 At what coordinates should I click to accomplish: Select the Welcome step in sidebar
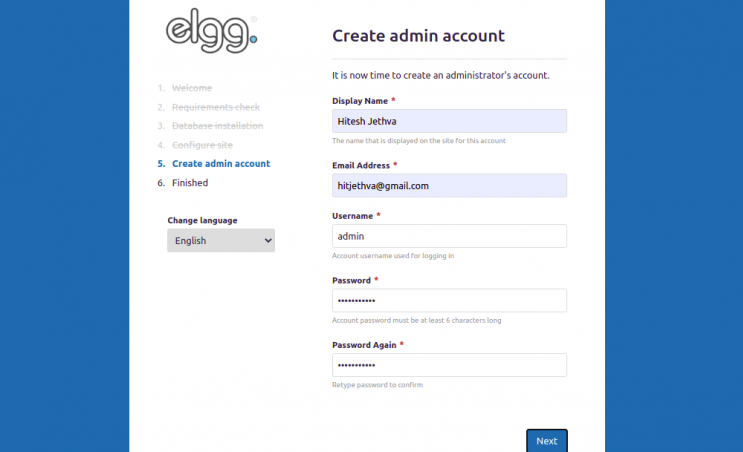pyautogui.click(x=192, y=88)
